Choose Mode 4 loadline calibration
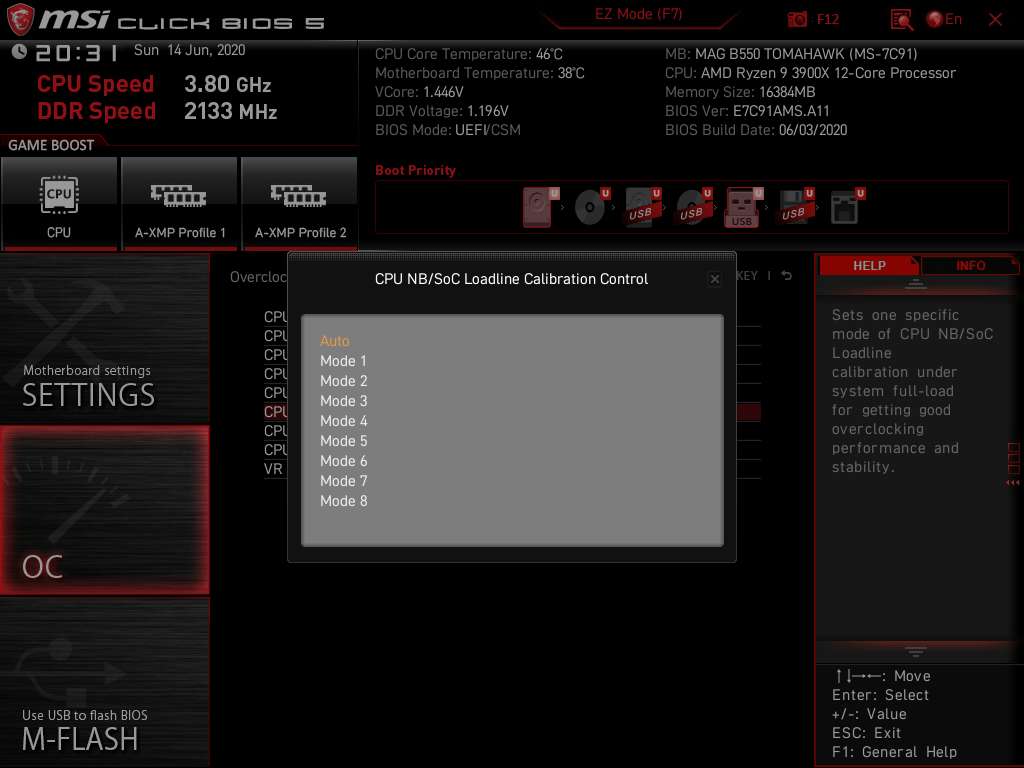1024x768 pixels. pyautogui.click(x=344, y=421)
